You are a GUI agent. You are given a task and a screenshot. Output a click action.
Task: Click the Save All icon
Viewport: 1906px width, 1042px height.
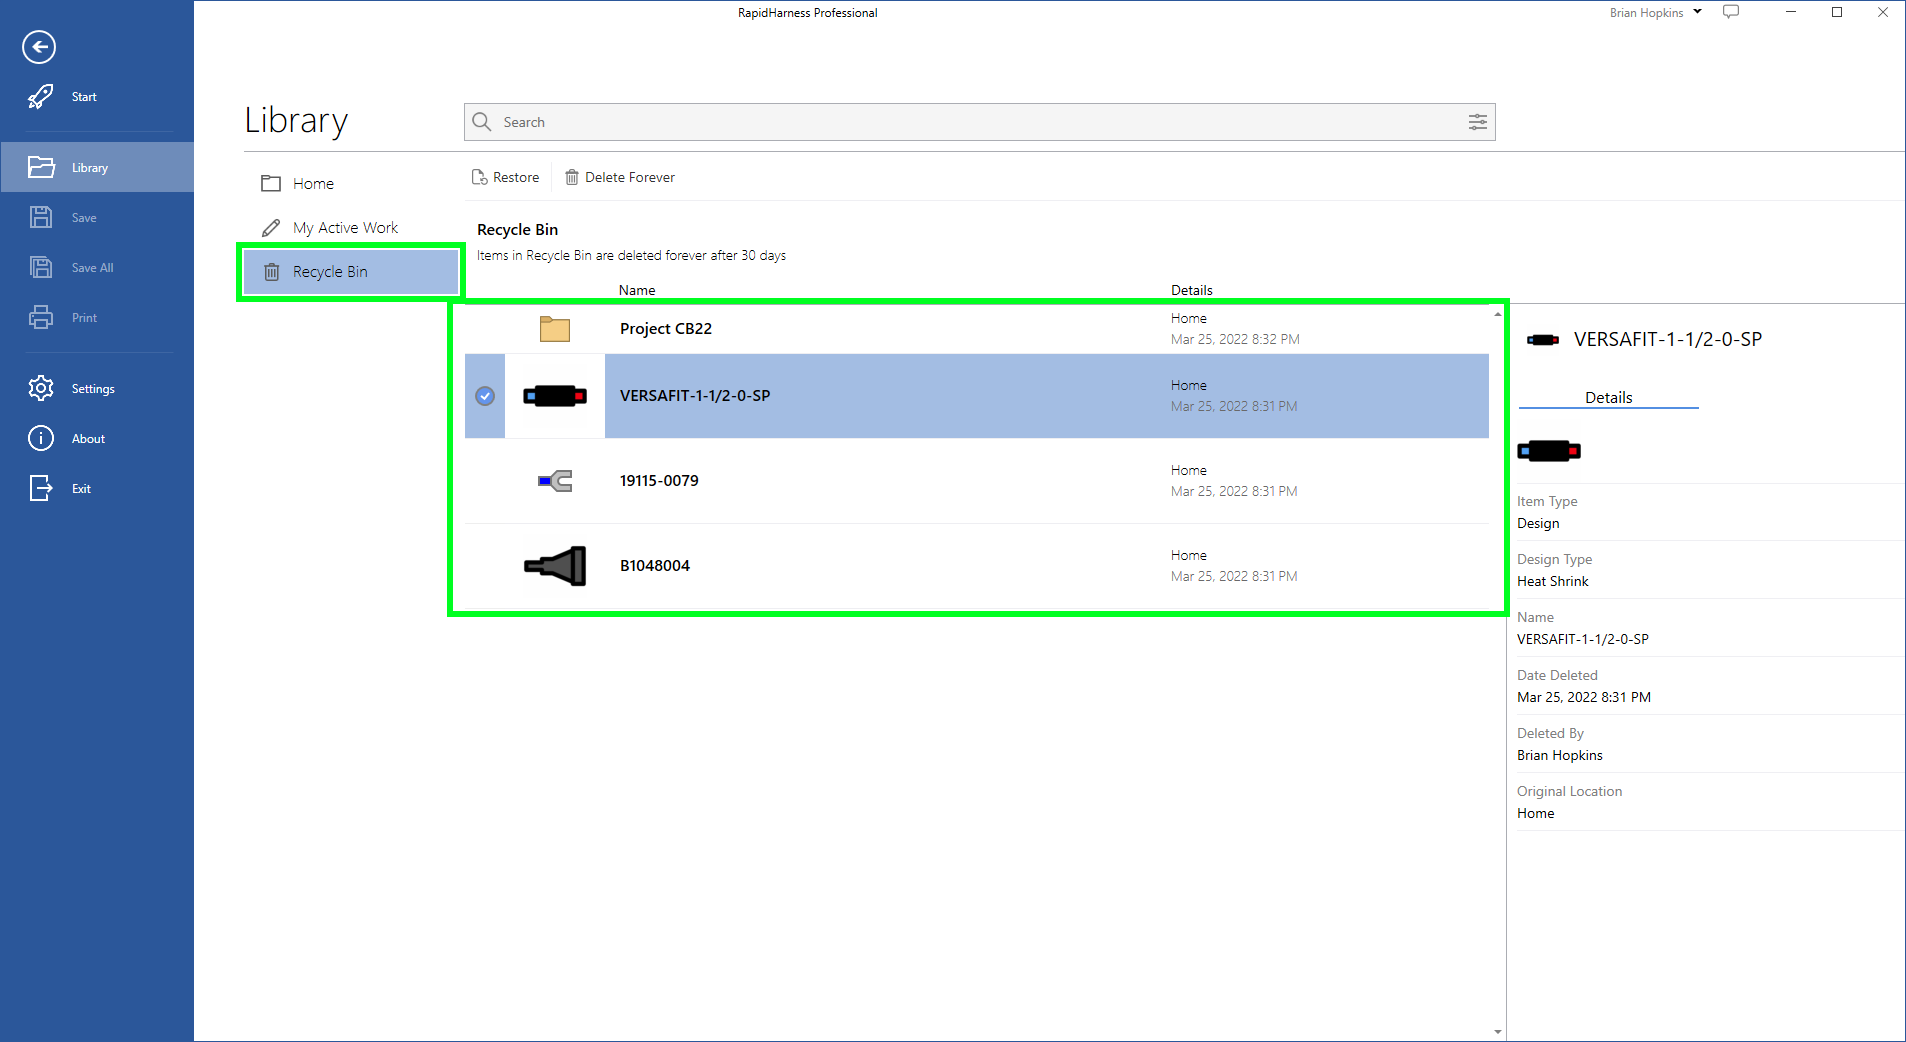(x=41, y=267)
